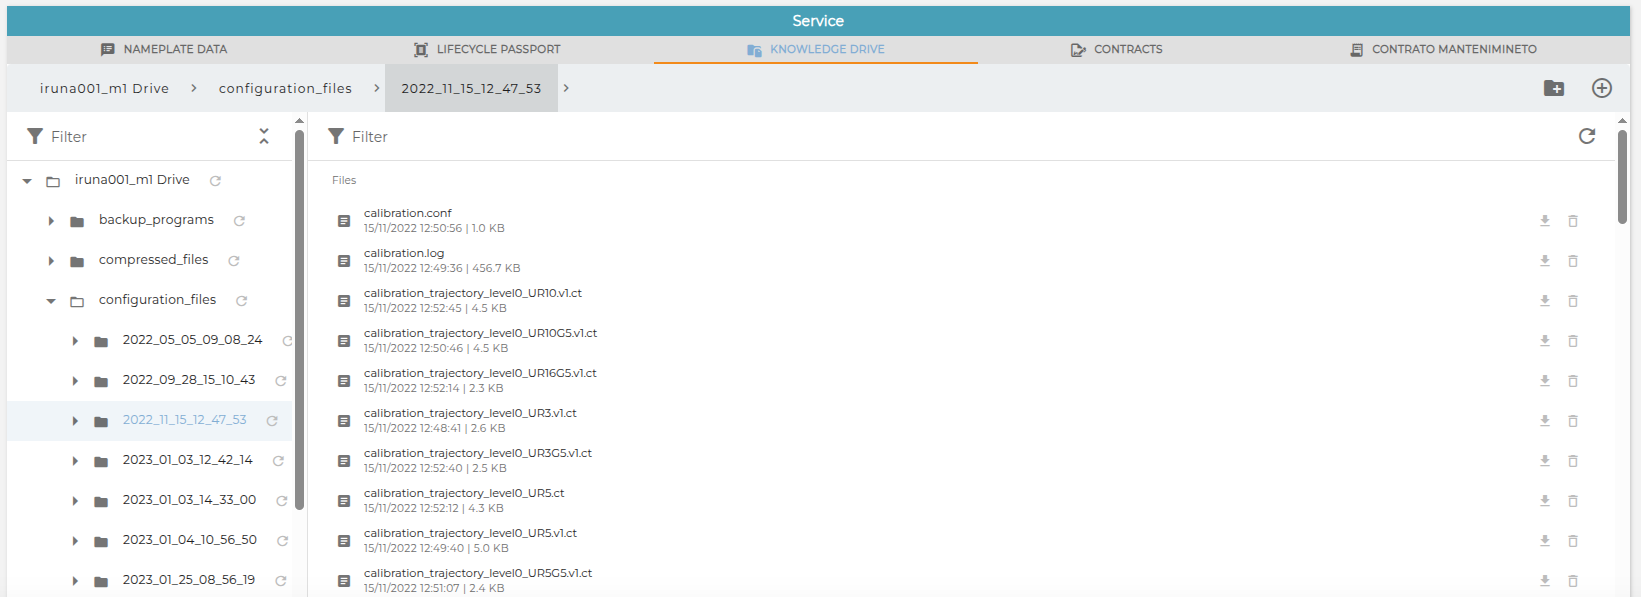This screenshot has width=1641, height=597.
Task: Select the 2023_01_25_08_56_19 folder
Action: [189, 580]
